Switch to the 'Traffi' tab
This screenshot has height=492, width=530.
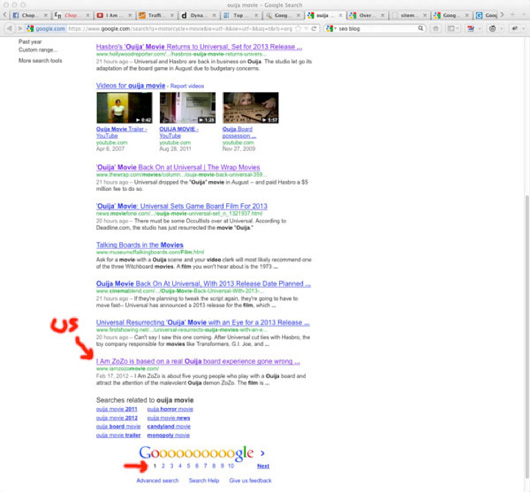(x=156, y=15)
